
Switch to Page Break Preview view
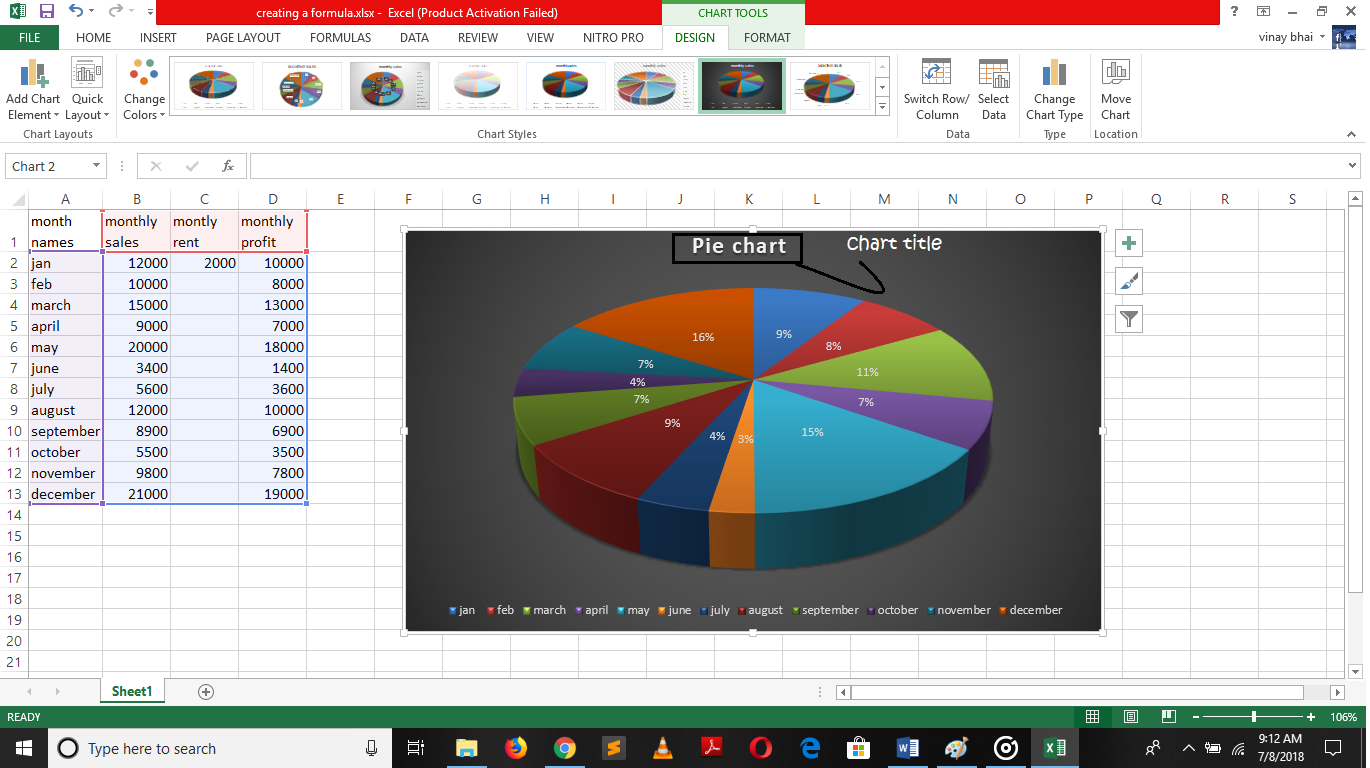click(1167, 717)
